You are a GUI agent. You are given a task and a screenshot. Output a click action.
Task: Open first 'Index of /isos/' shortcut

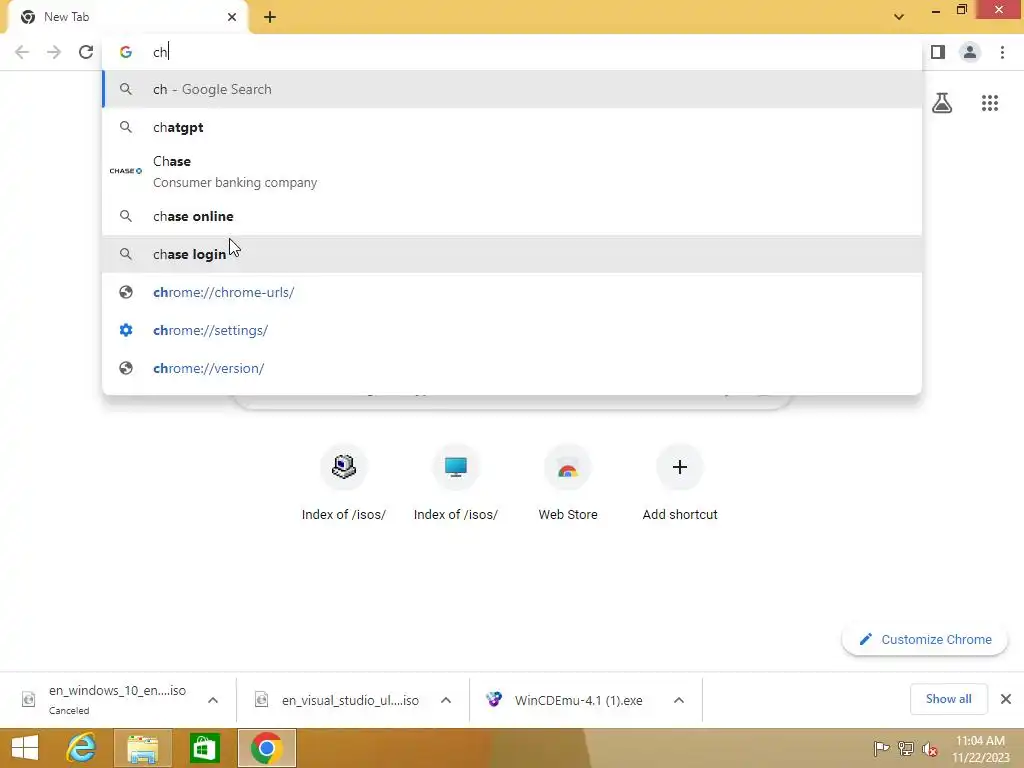click(344, 483)
